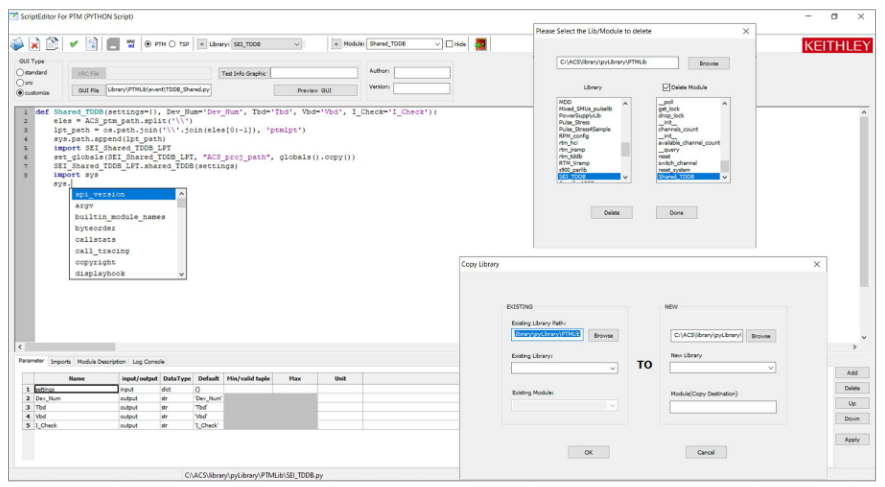885x487 pixels.
Task: Click Delete in the delete module dialog
Action: 611,213
